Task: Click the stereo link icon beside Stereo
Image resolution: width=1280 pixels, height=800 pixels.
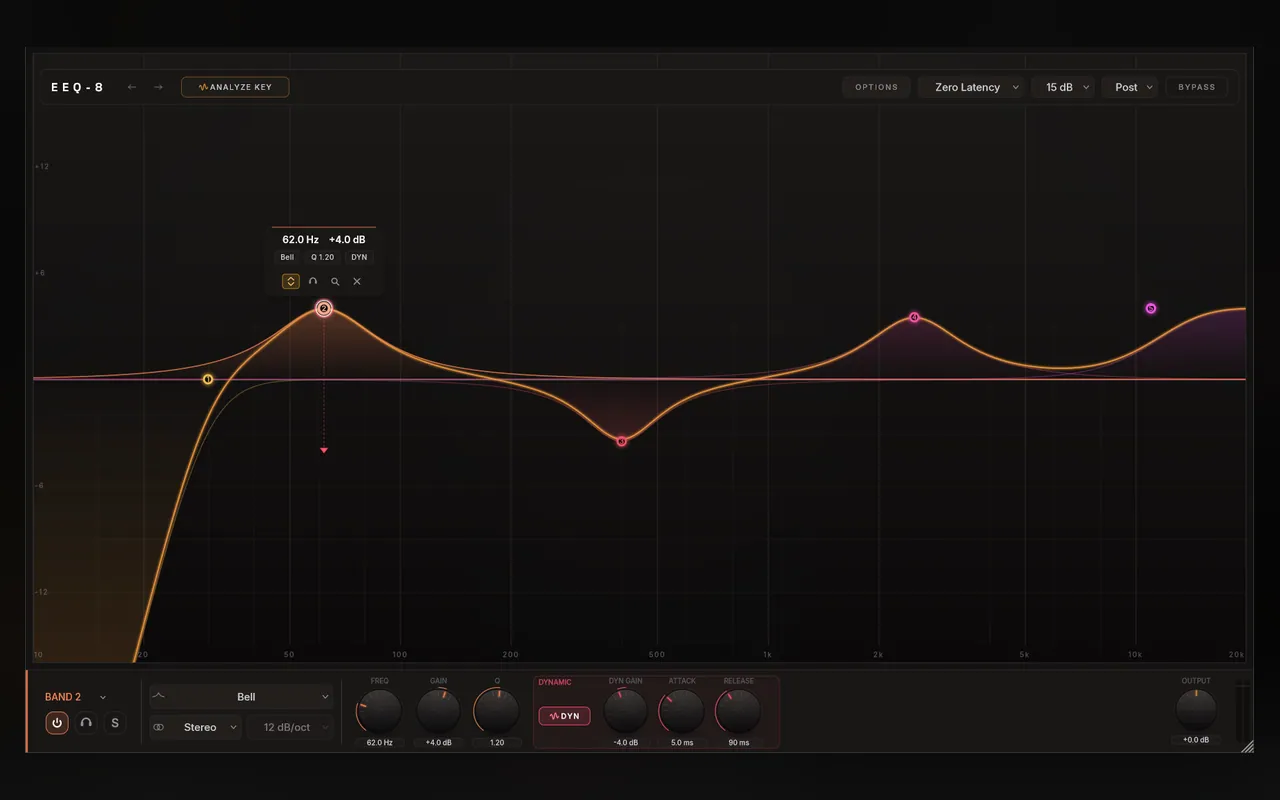Action: (159, 727)
